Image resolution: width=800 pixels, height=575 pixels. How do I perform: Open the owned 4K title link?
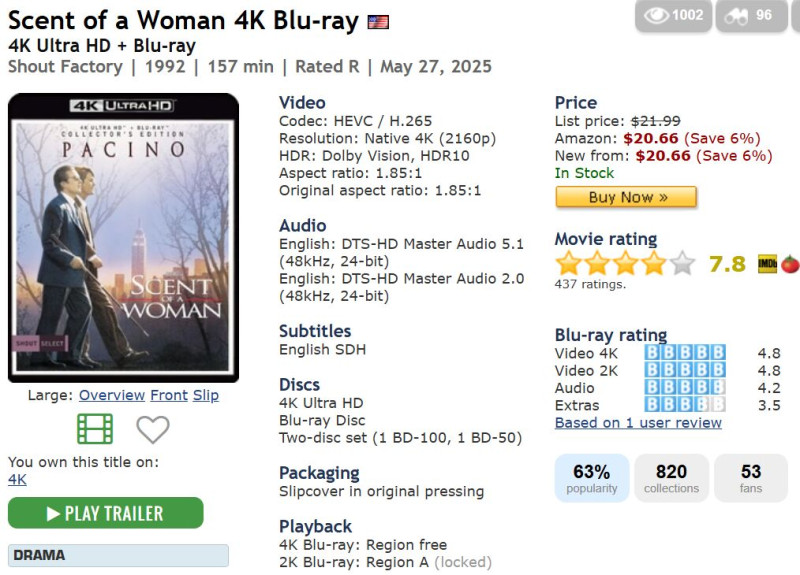coord(17,480)
